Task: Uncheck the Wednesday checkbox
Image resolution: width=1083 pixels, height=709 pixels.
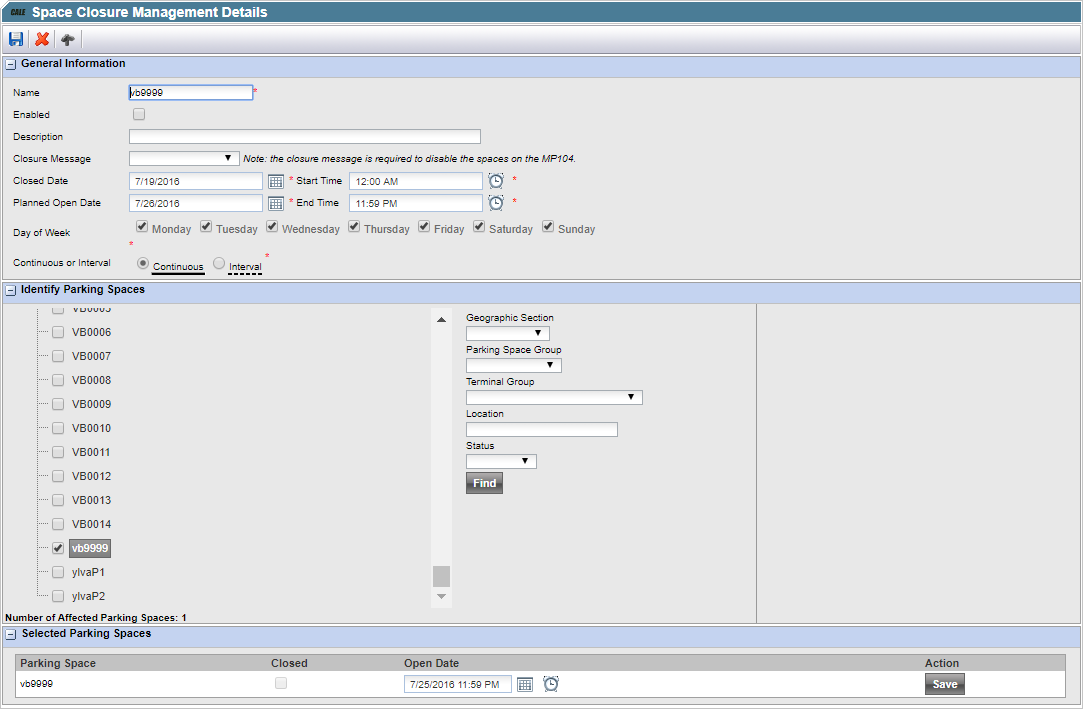Action: coord(272,226)
